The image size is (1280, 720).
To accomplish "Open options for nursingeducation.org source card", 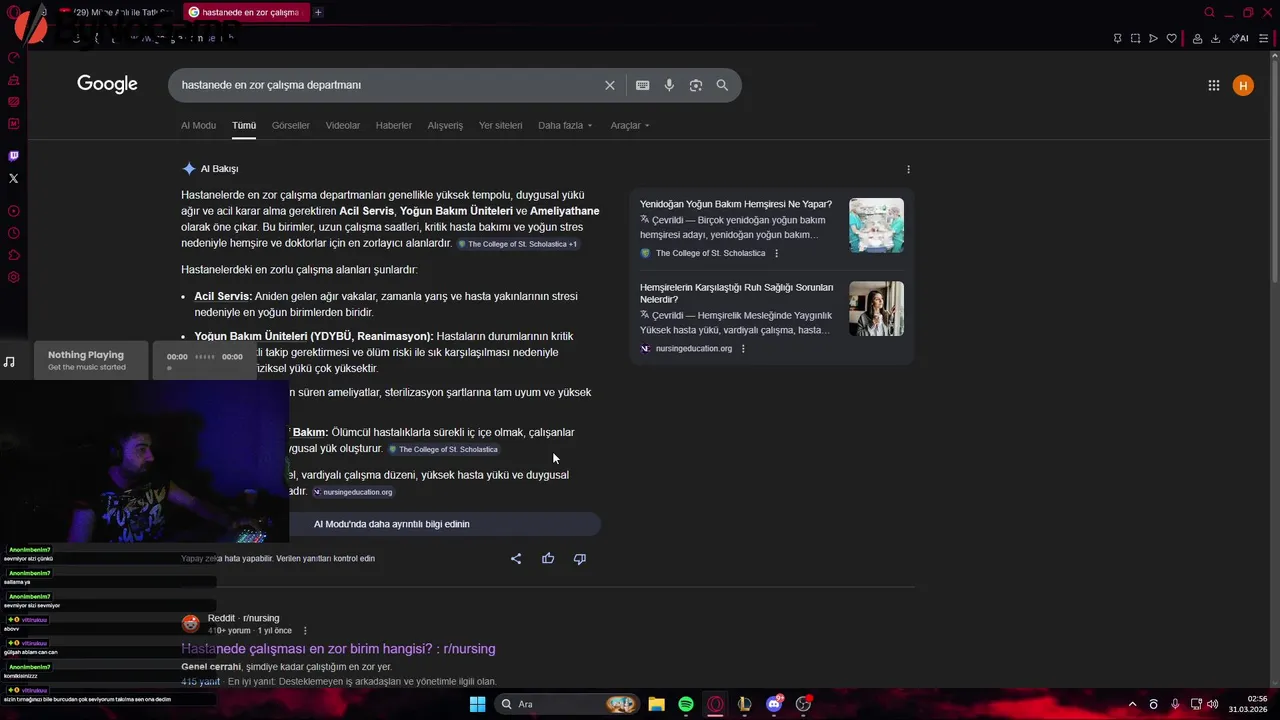I will click(x=743, y=348).
